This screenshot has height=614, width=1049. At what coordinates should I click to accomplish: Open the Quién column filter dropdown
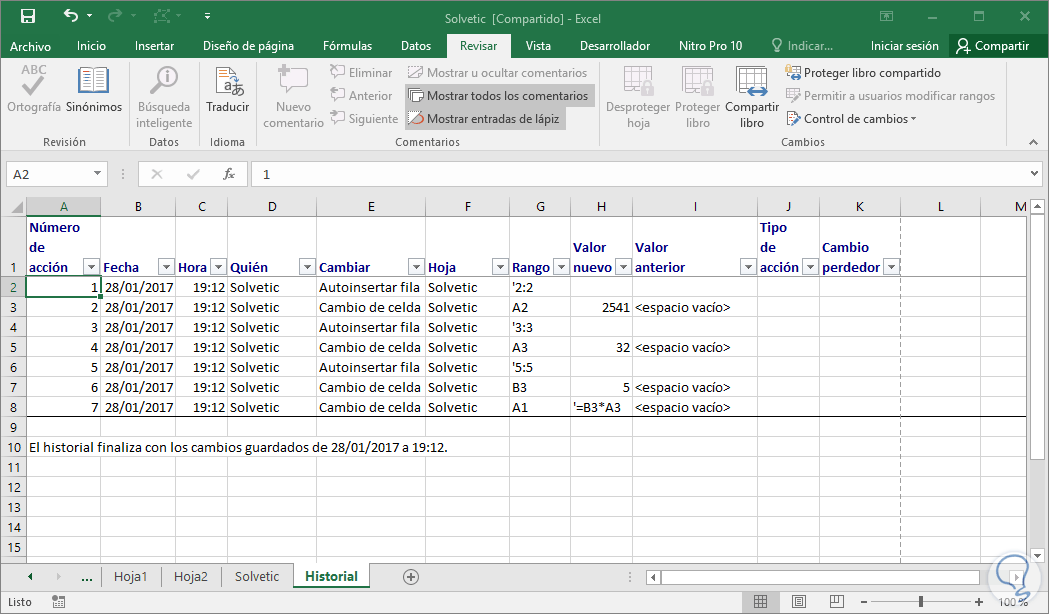pyautogui.click(x=306, y=267)
